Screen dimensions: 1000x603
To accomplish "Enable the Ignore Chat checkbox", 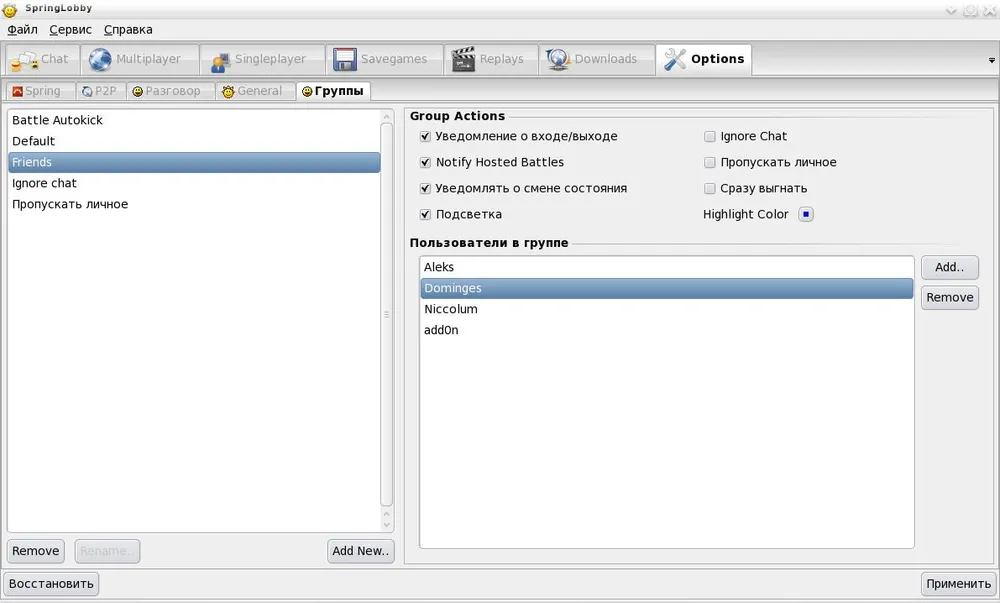I will click(710, 136).
